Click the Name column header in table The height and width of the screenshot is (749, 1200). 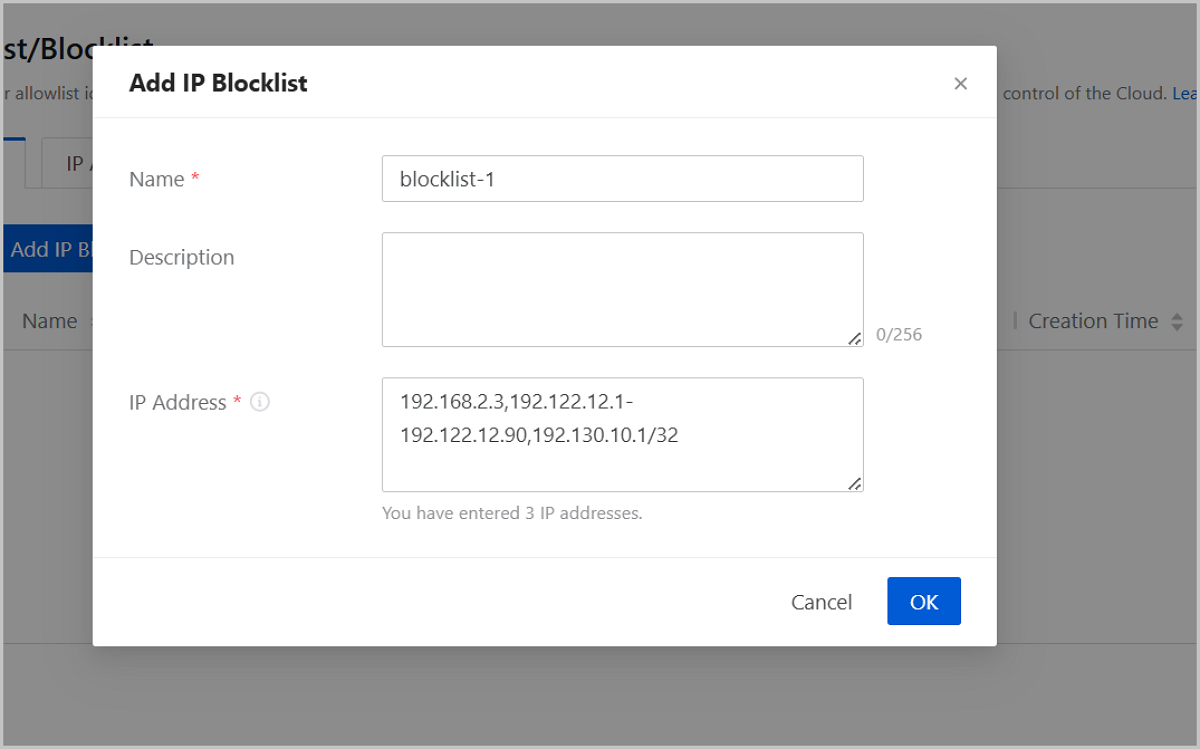(49, 321)
